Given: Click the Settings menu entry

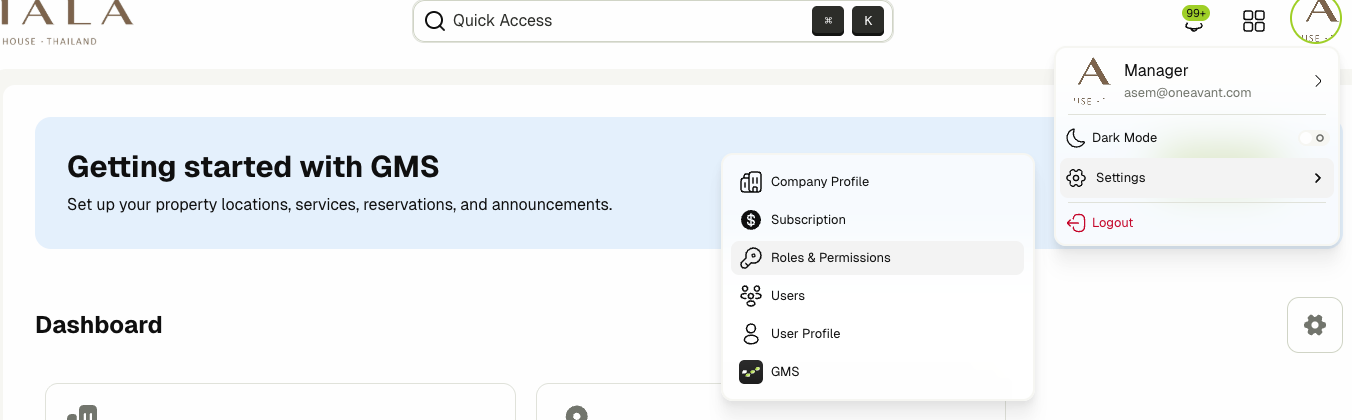Looking at the screenshot, I should point(1197,178).
